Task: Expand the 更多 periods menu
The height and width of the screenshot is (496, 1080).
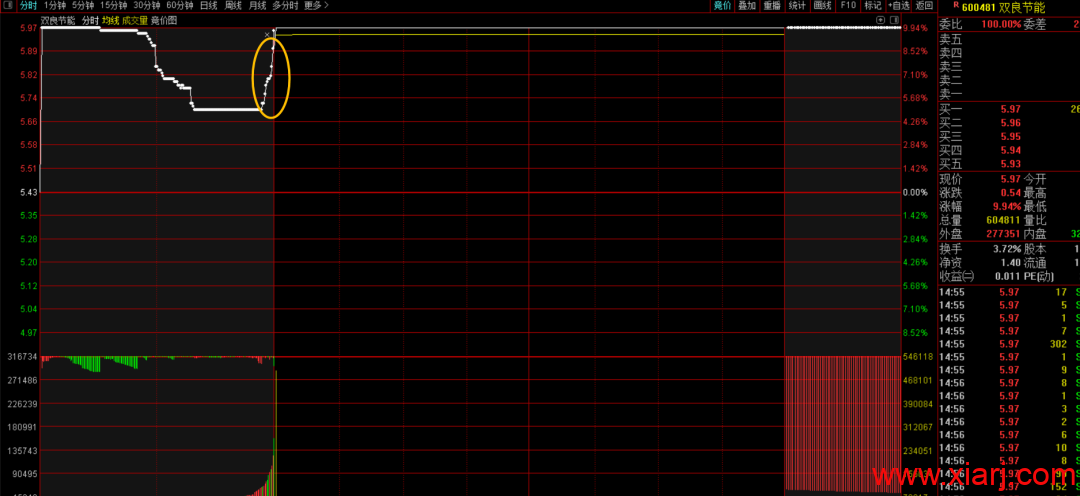Action: (x=316, y=6)
